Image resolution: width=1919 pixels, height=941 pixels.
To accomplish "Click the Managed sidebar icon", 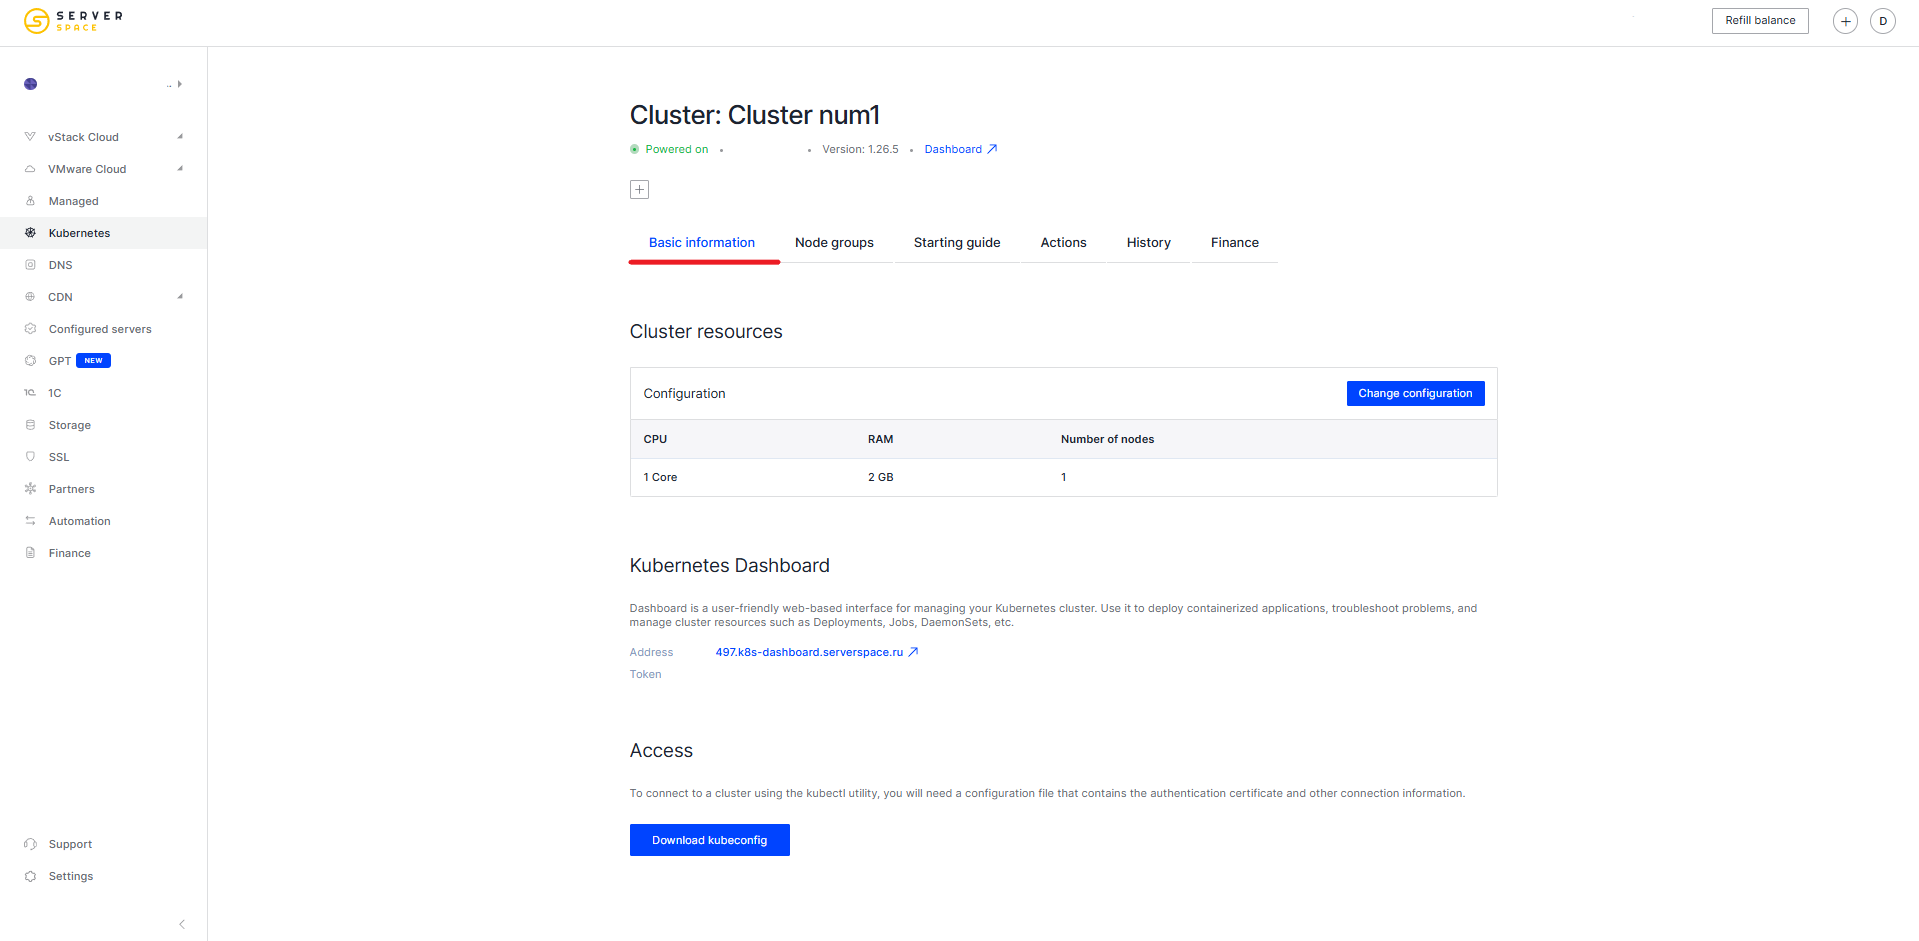I will click(30, 201).
